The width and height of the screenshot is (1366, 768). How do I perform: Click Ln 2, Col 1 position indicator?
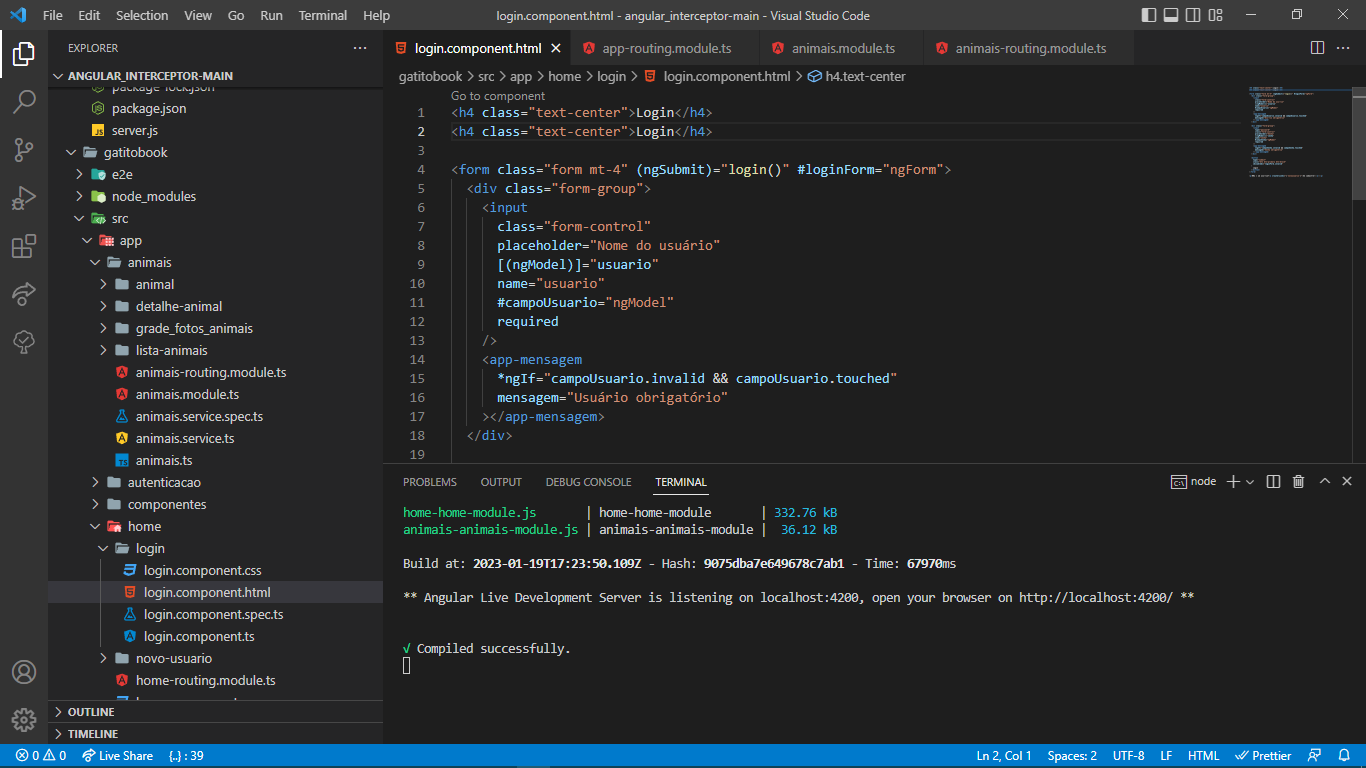tap(1004, 756)
